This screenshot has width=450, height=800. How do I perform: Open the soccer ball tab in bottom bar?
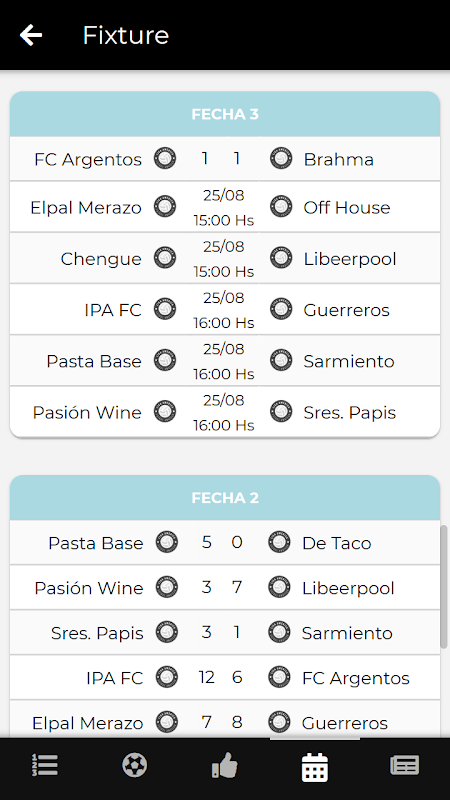(x=135, y=765)
